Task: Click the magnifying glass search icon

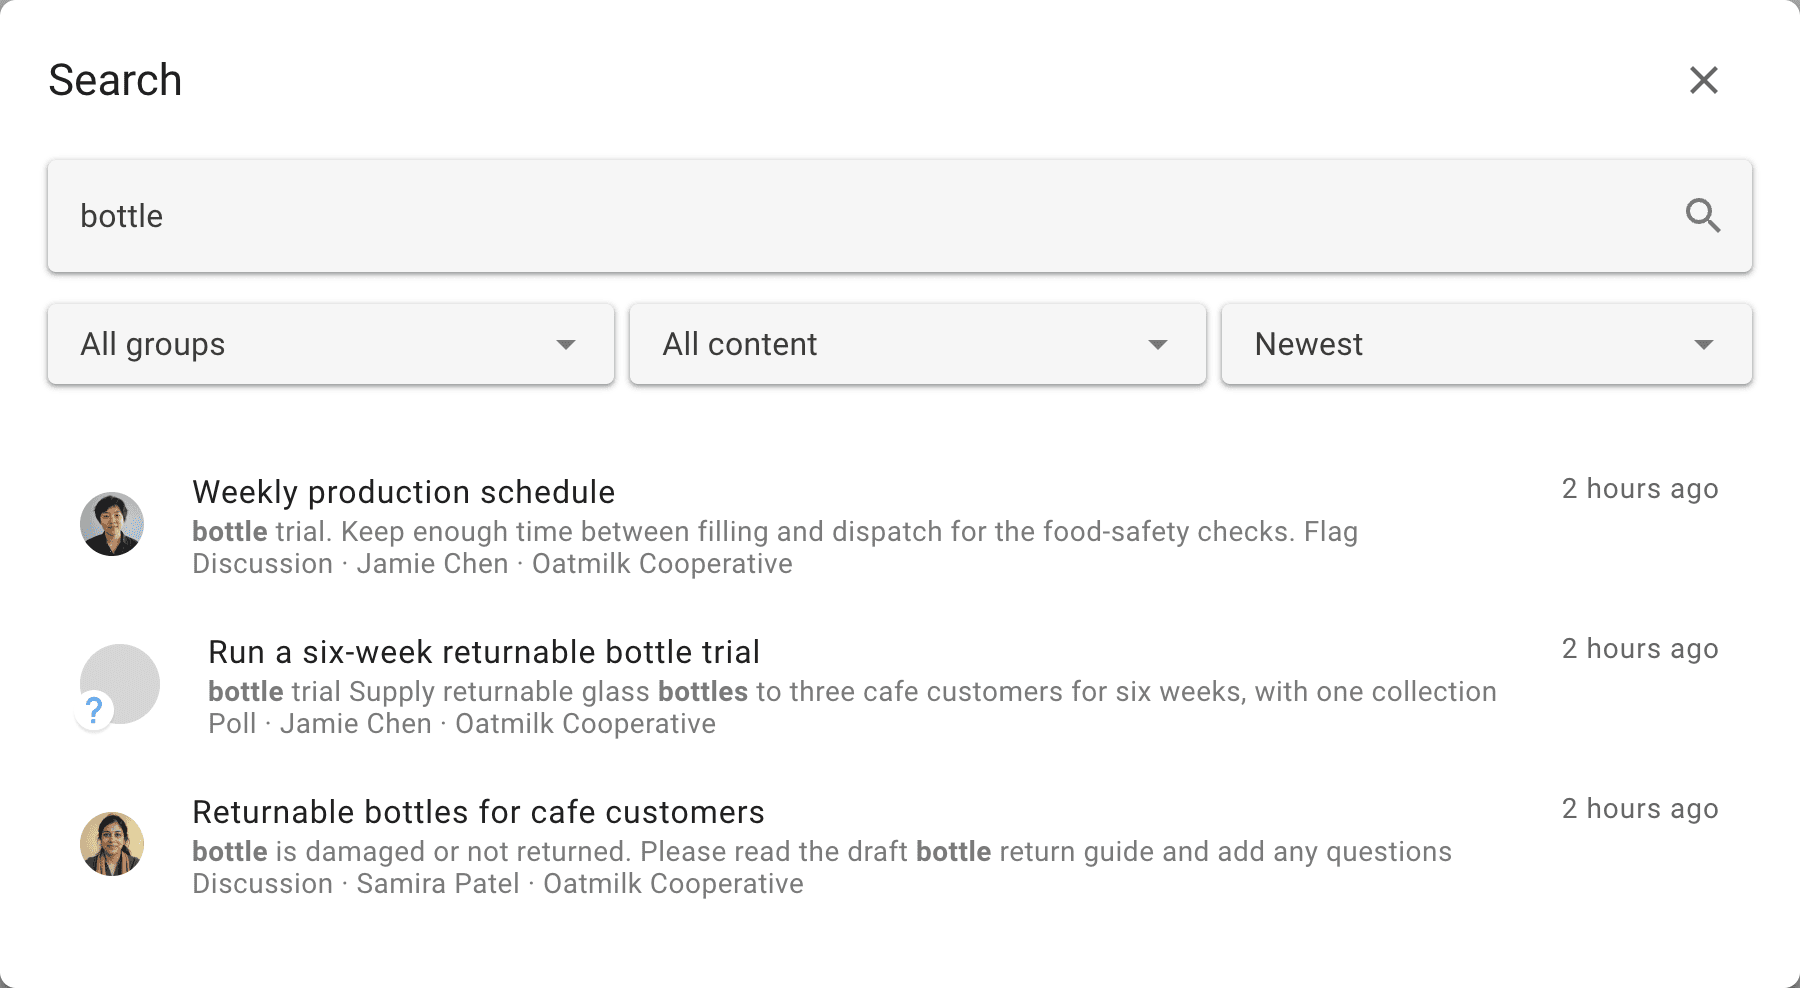Action: (1702, 215)
